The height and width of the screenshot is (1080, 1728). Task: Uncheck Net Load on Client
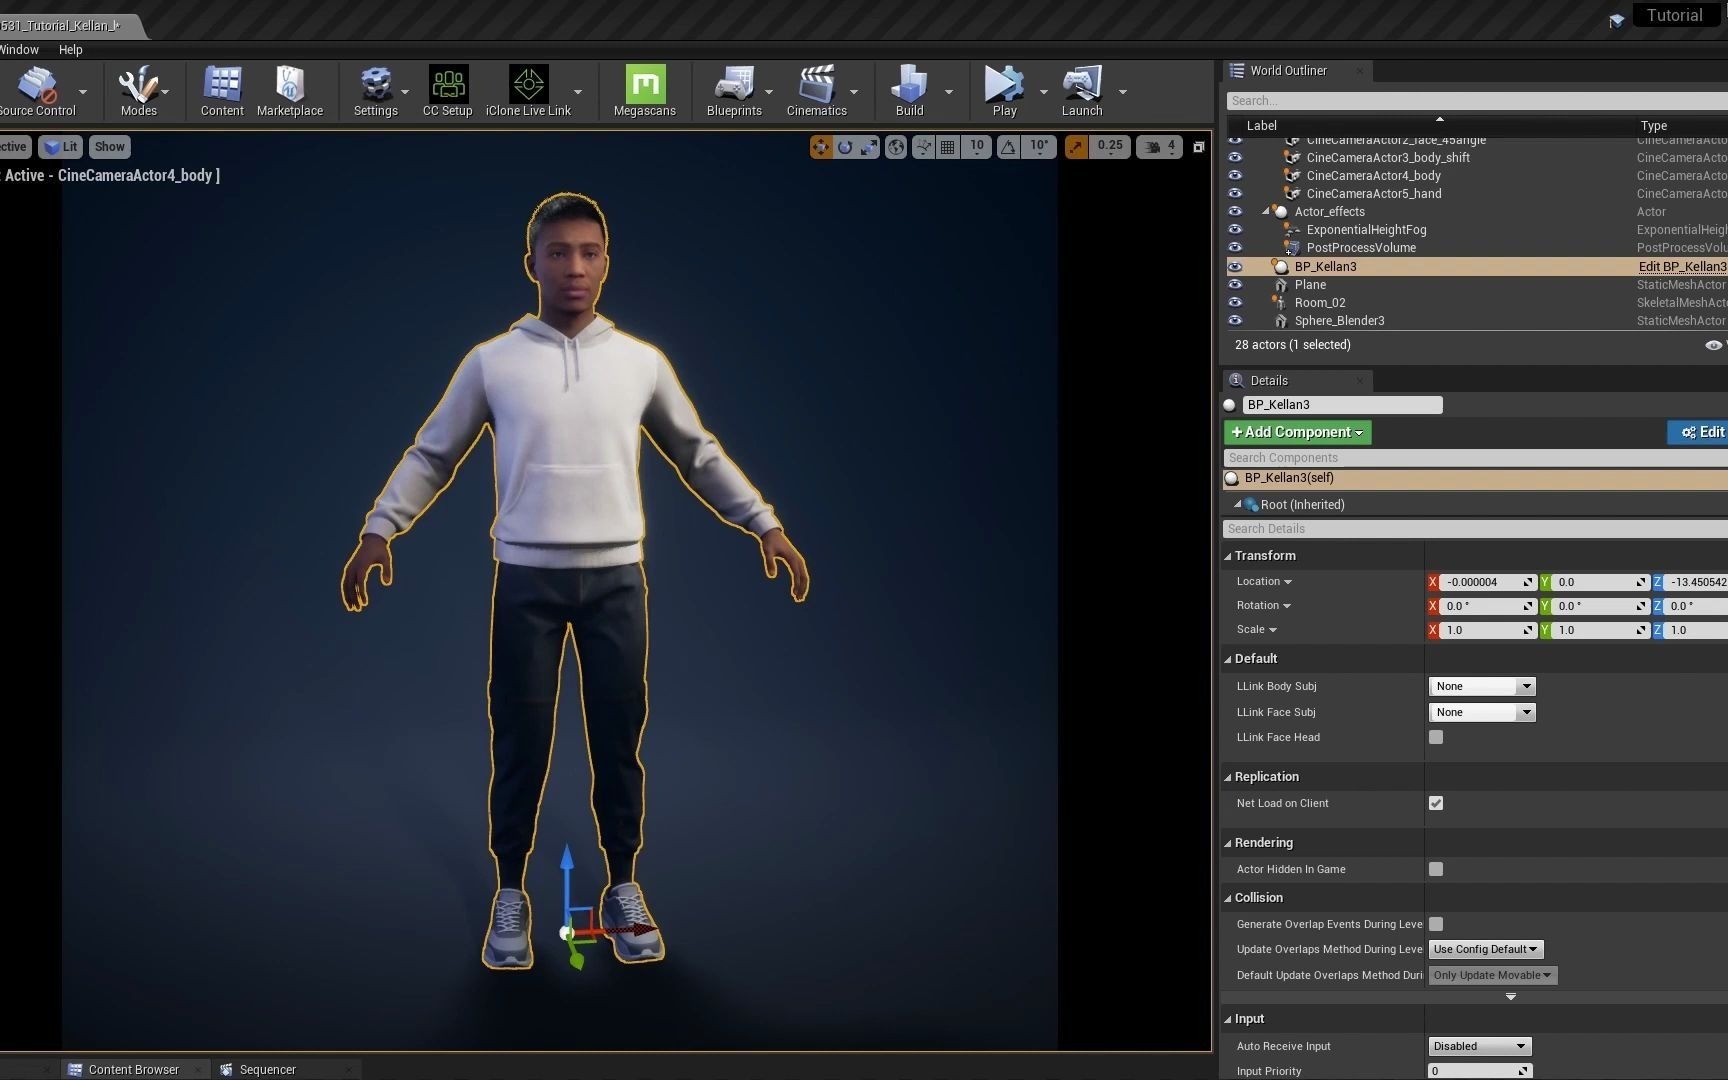point(1436,803)
